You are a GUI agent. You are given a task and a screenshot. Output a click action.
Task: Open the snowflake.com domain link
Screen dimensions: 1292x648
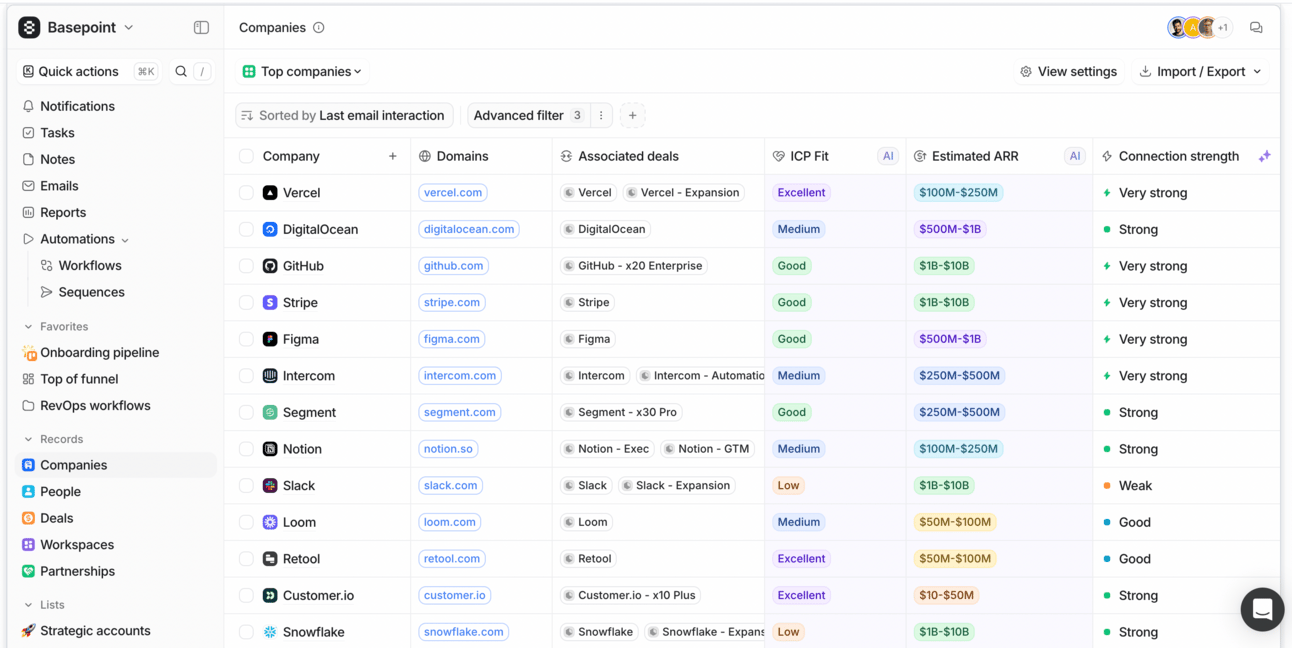[x=463, y=632]
